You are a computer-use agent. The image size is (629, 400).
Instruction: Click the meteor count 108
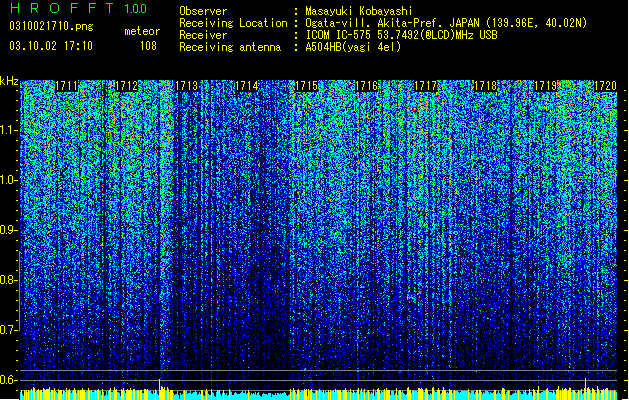click(x=148, y=46)
